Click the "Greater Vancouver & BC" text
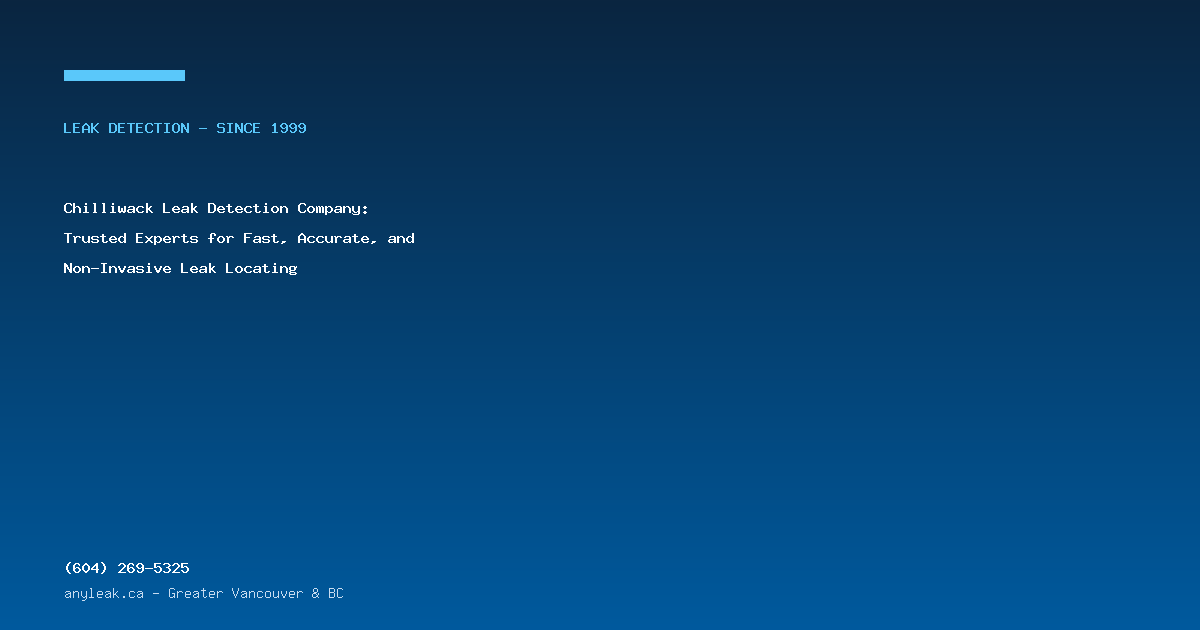 pyautogui.click(x=256, y=594)
